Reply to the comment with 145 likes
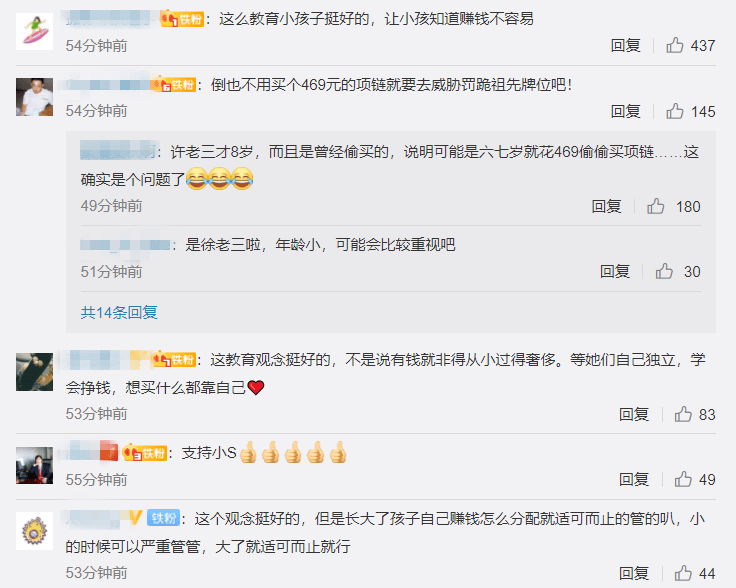 [625, 111]
